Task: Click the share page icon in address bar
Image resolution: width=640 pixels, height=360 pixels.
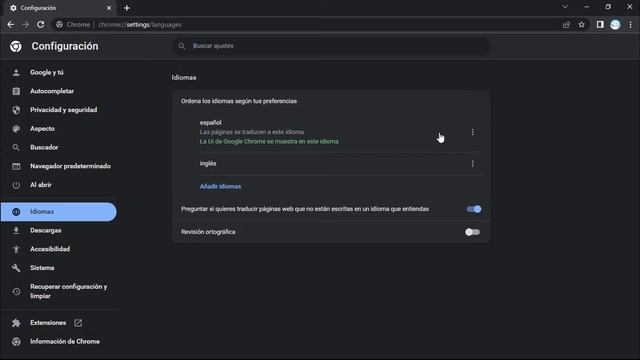Action: pos(567,24)
